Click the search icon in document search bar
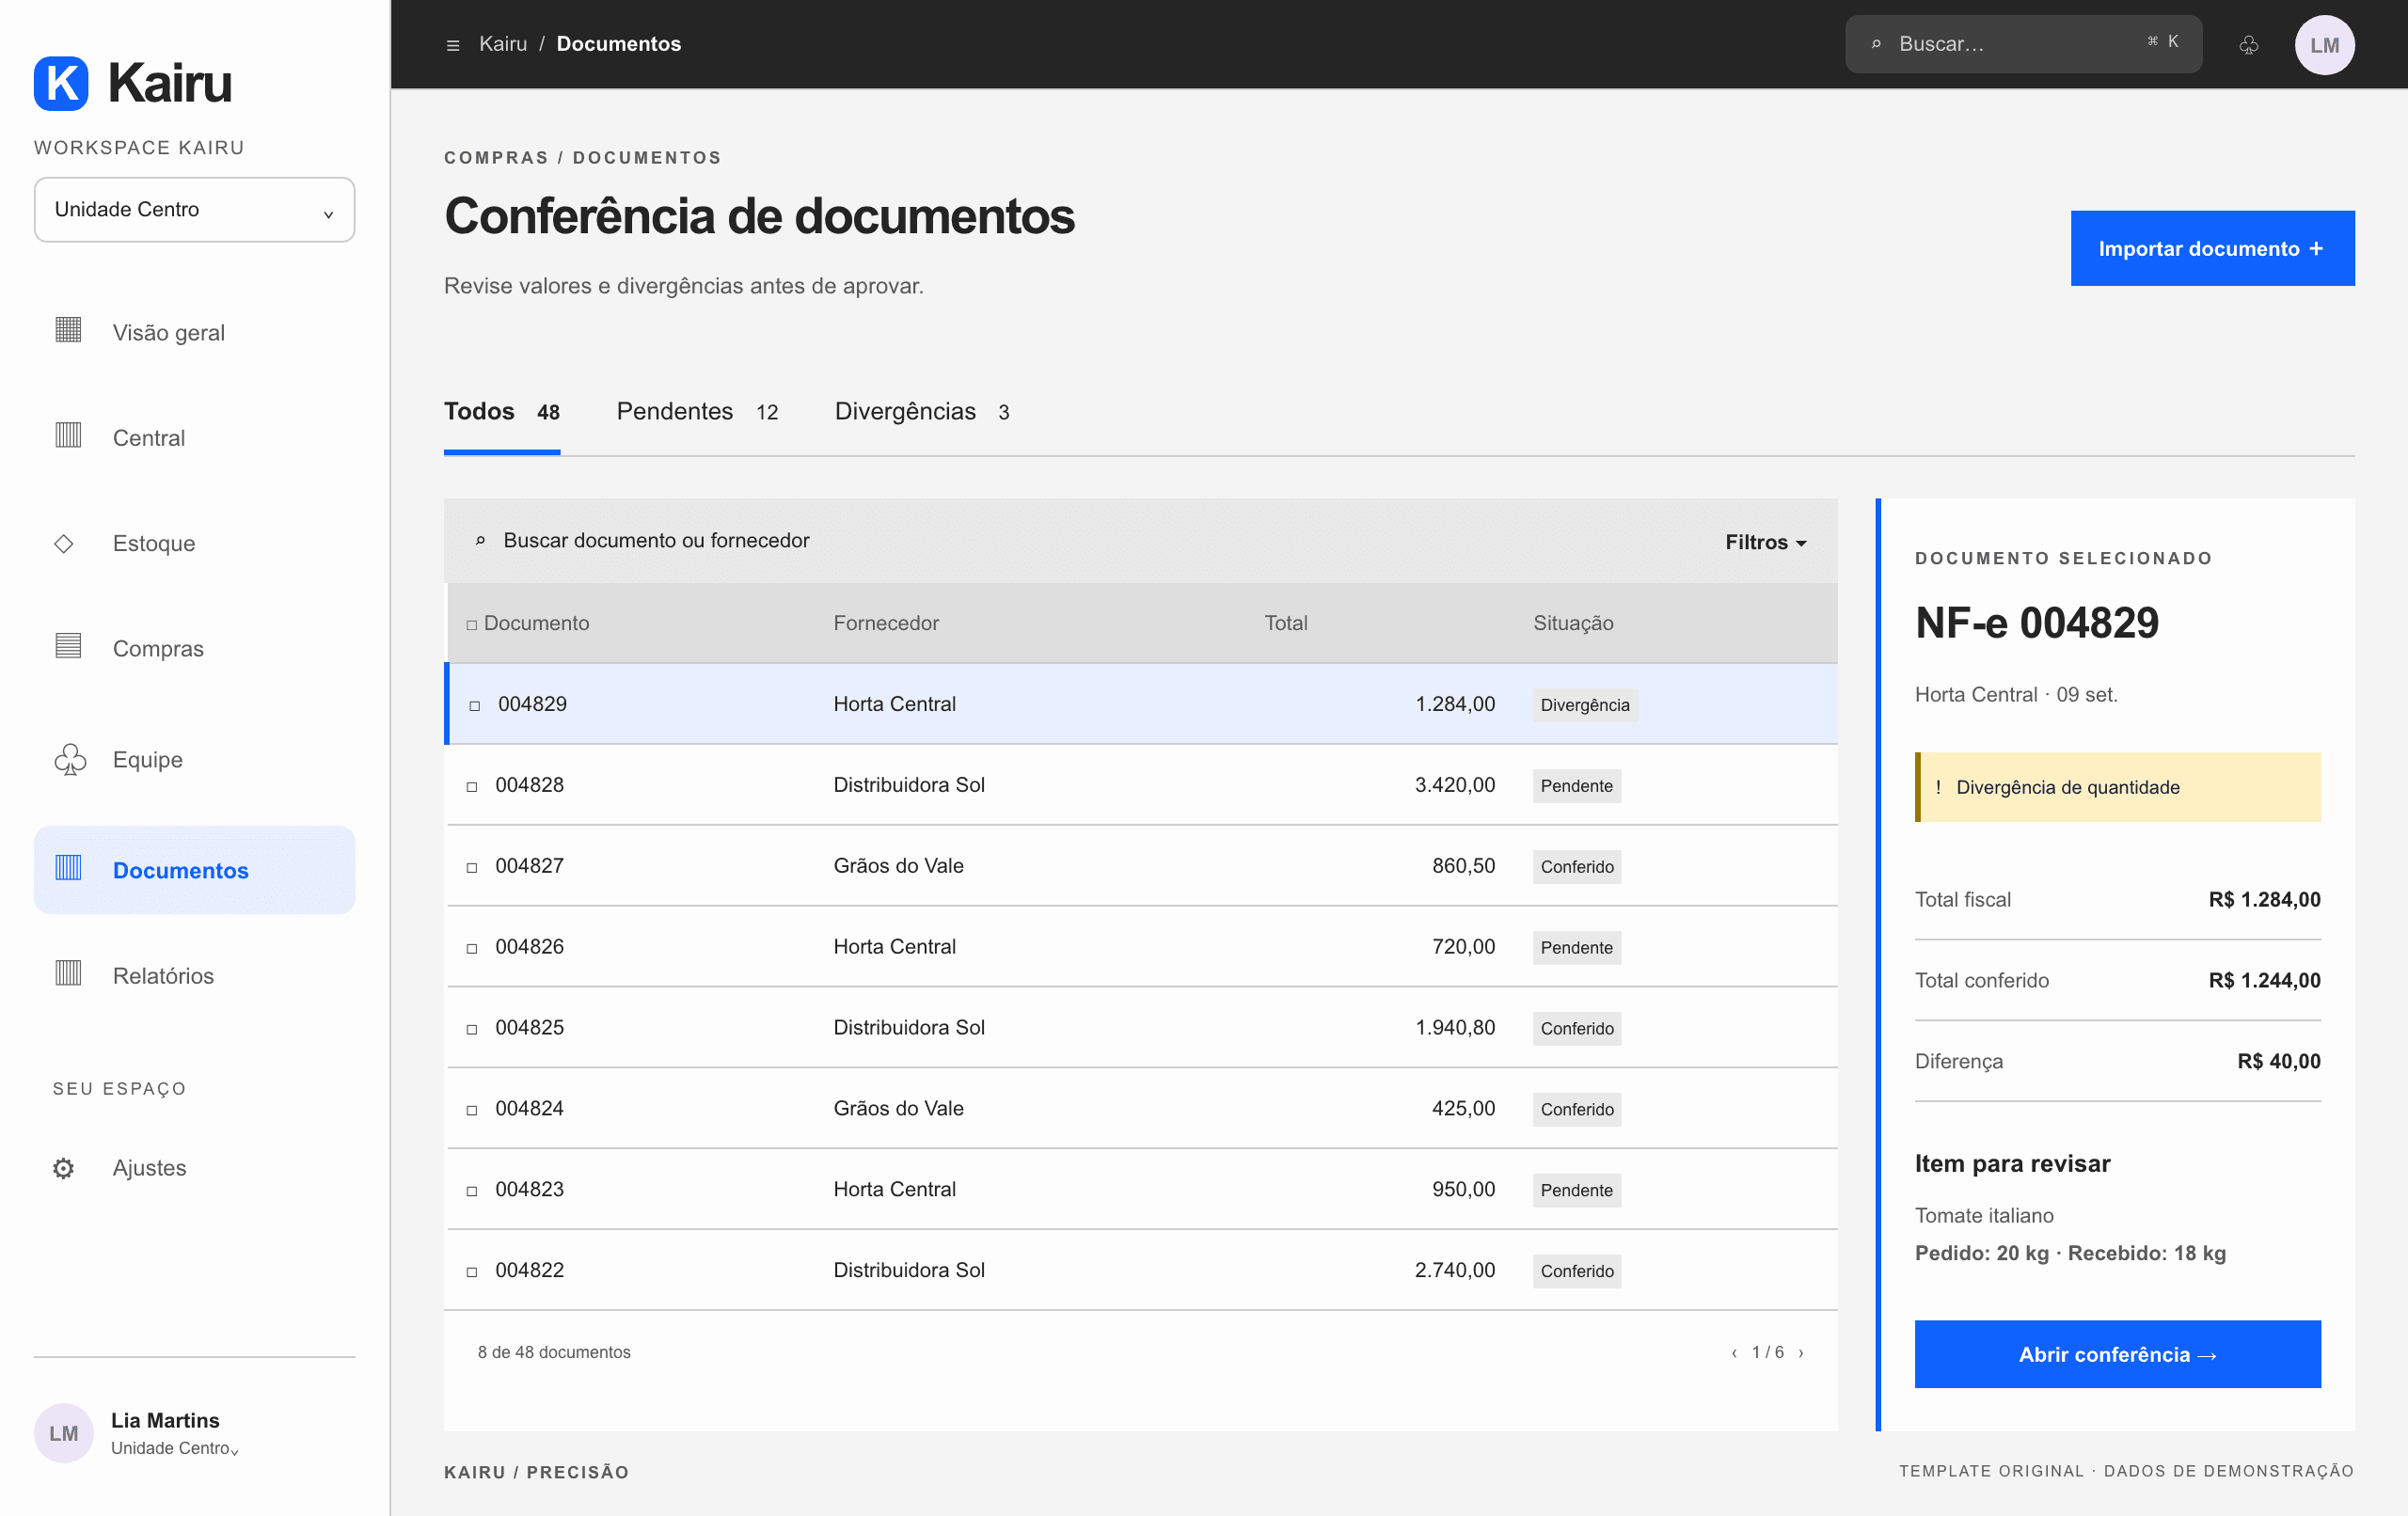The height and width of the screenshot is (1516, 2408). tap(480, 541)
